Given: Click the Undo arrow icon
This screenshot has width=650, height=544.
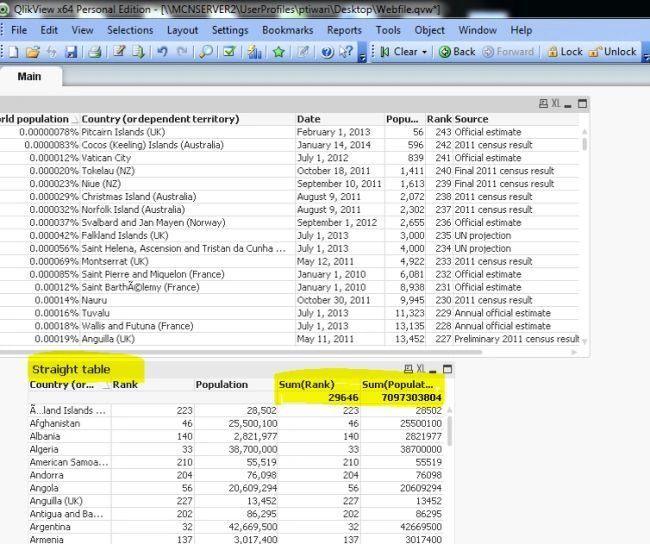Looking at the screenshot, I should pyautogui.click(x=162, y=52).
